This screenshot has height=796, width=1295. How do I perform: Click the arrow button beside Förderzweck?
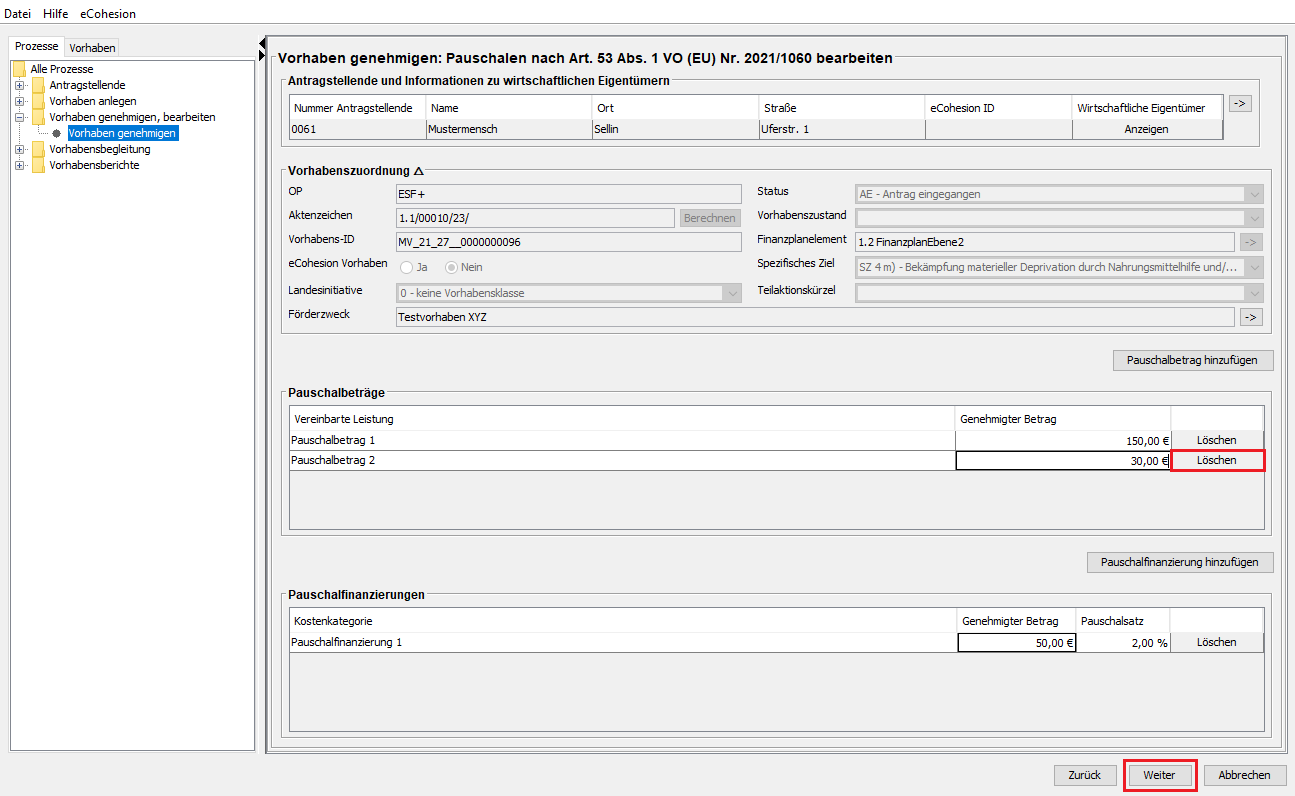pos(1251,317)
